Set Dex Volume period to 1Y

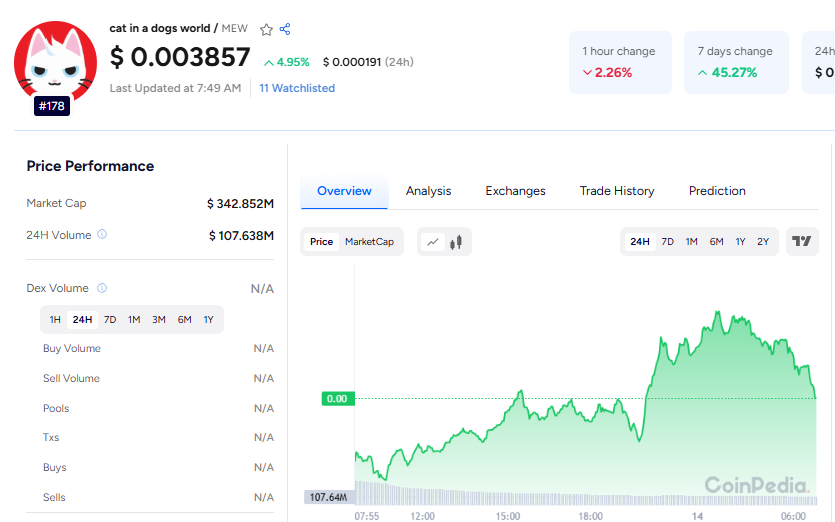click(208, 320)
